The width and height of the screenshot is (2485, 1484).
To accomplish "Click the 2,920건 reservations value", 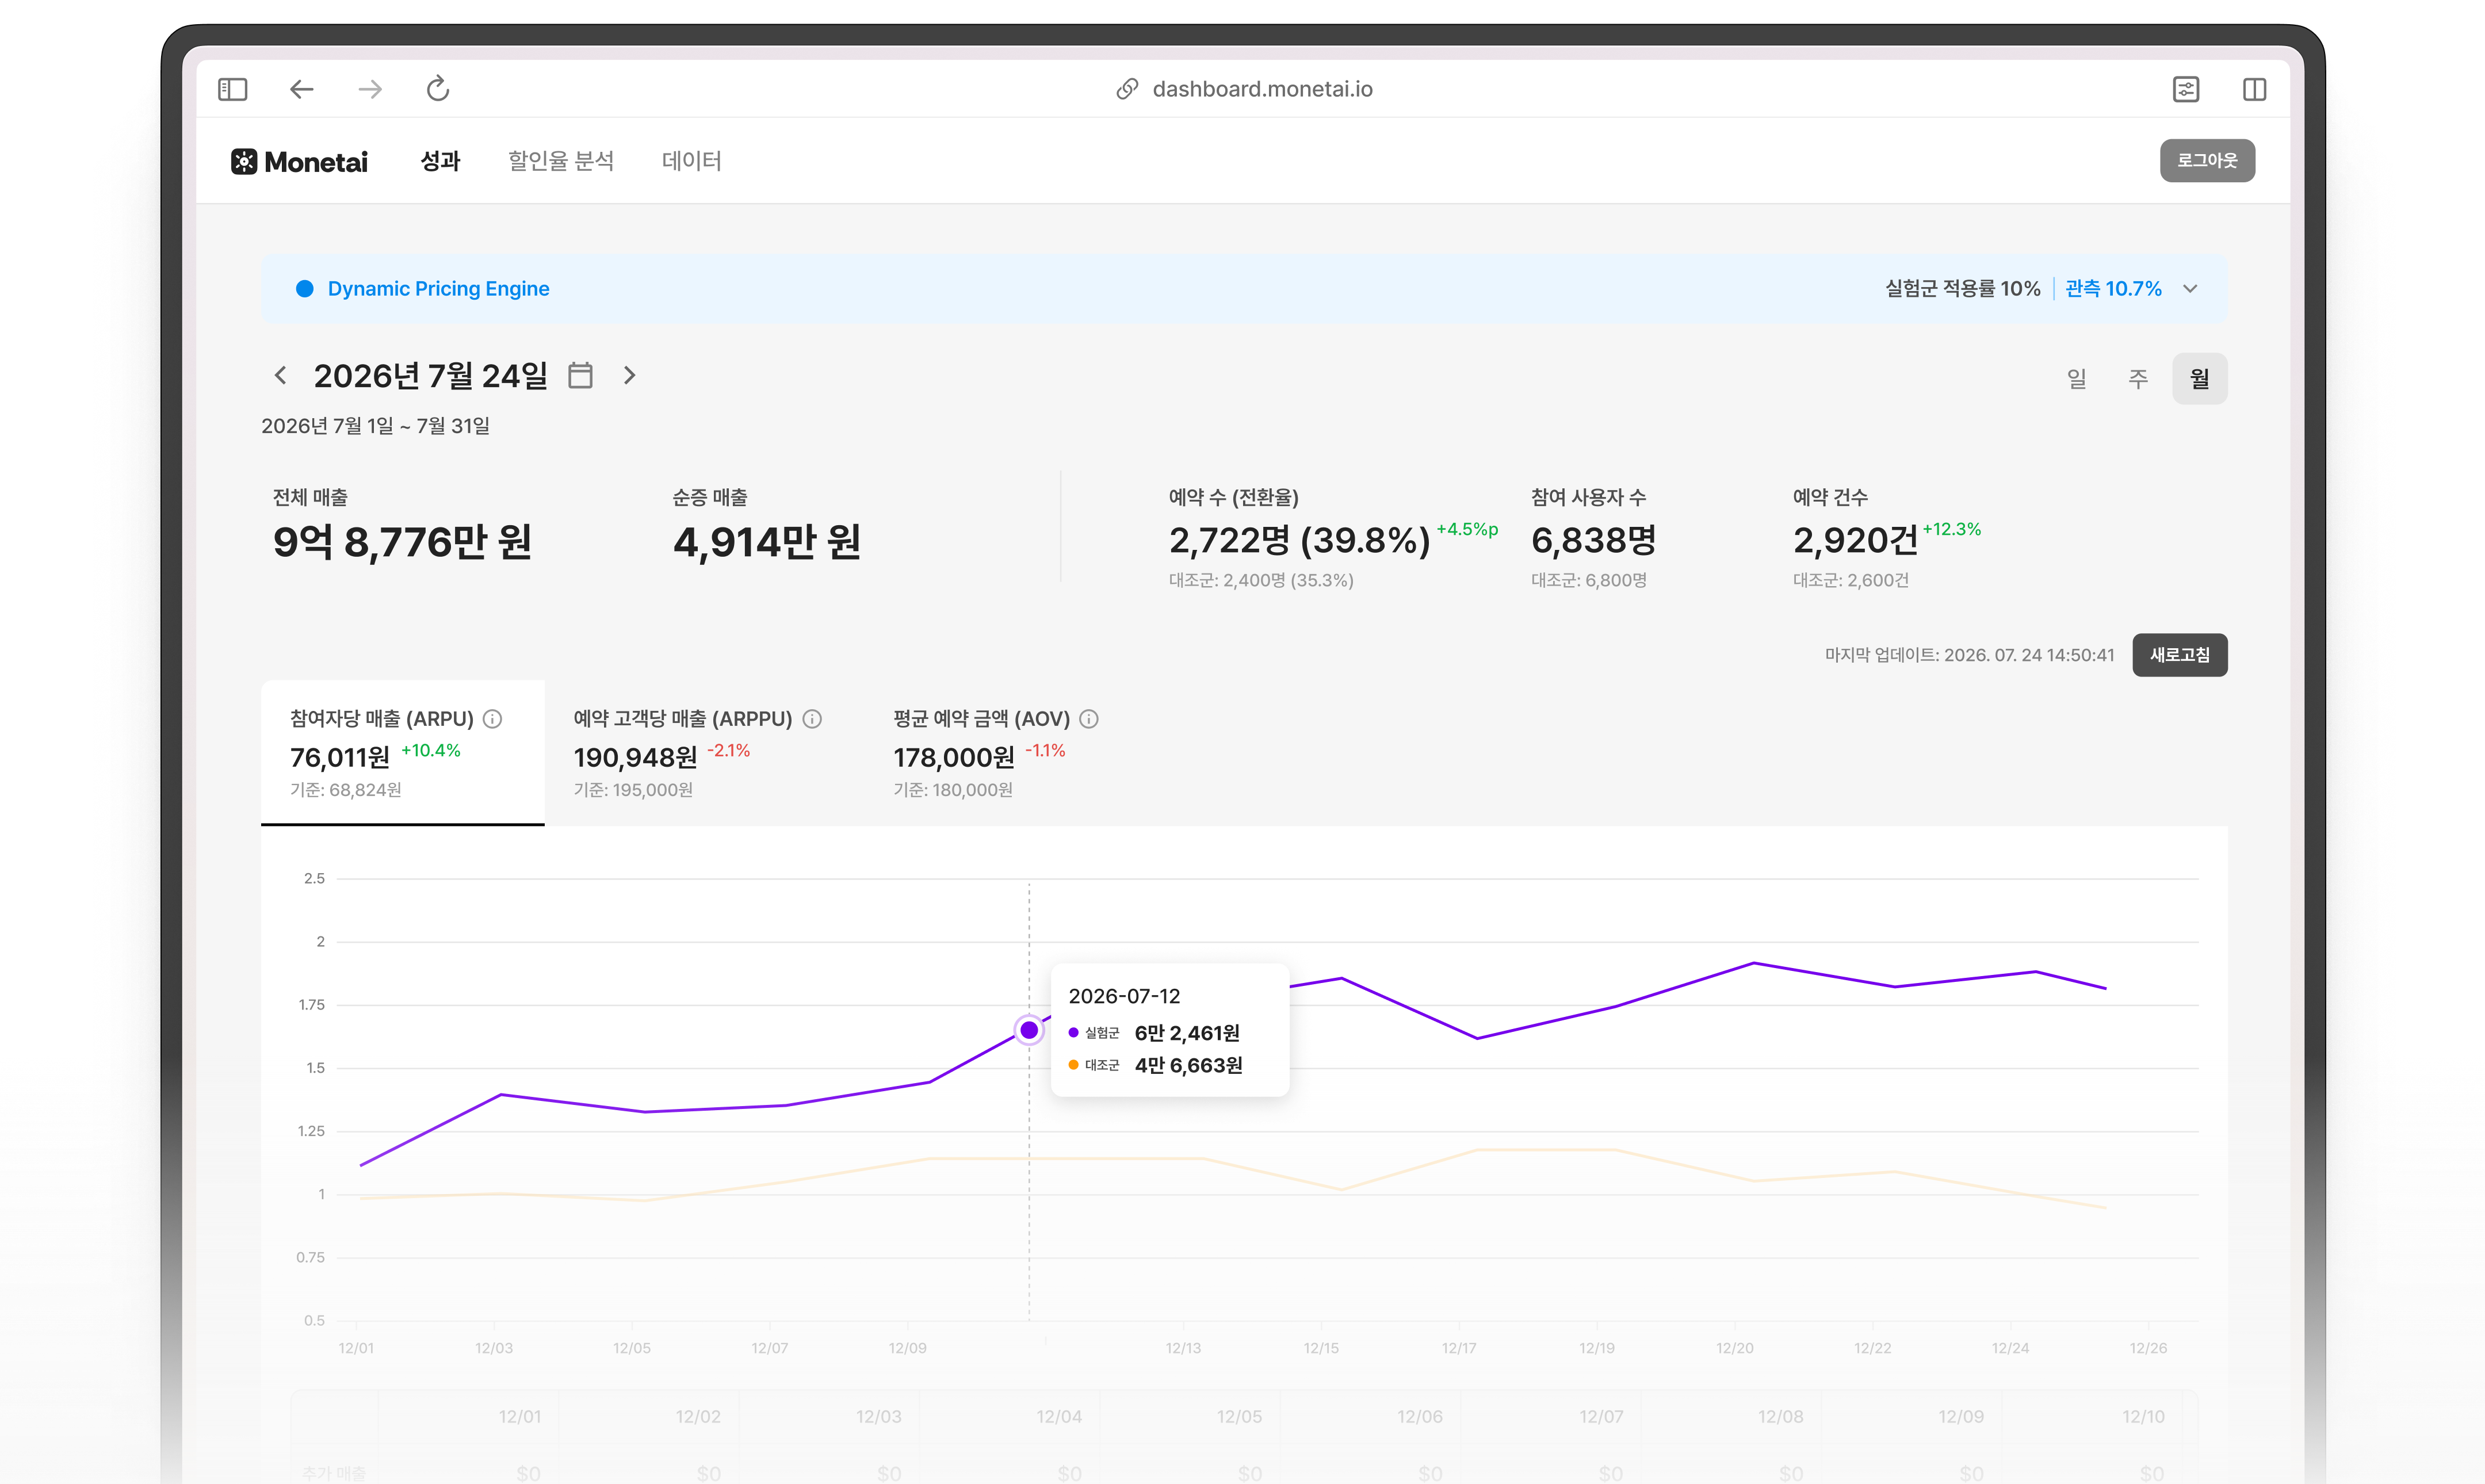I will click(x=1855, y=541).
